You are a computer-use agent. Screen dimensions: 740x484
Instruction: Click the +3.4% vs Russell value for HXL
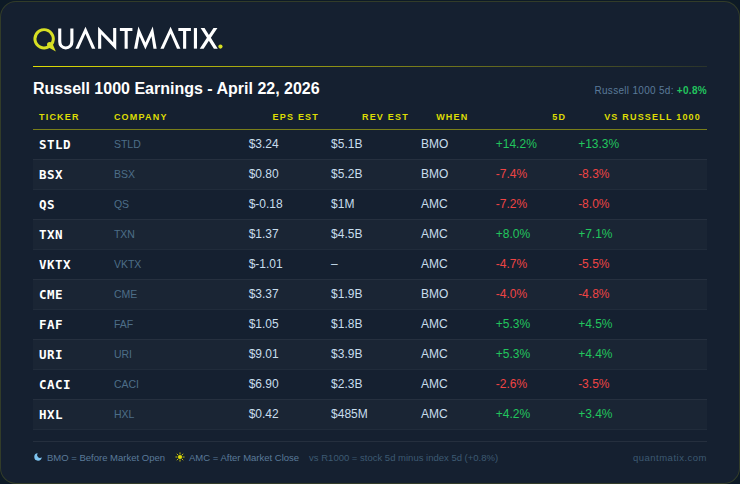click(x=595, y=414)
